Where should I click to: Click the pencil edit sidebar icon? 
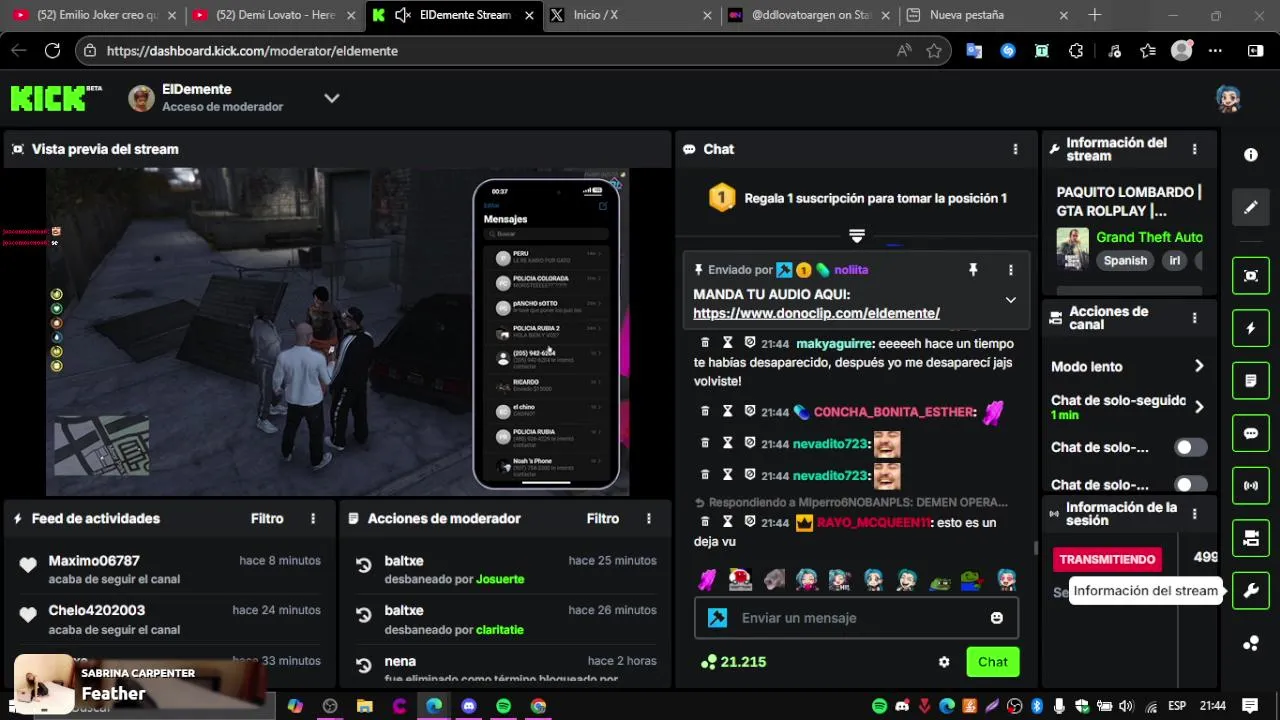pyautogui.click(x=1251, y=207)
